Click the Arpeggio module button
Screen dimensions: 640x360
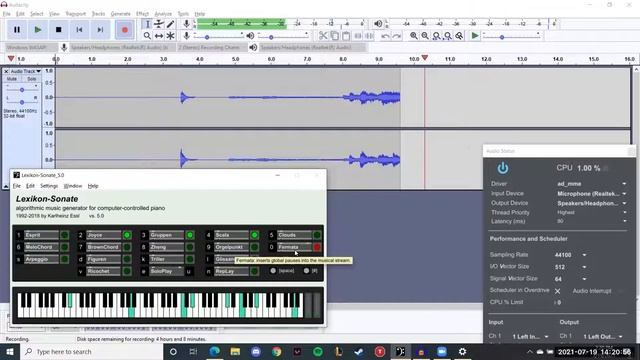click(x=41, y=259)
